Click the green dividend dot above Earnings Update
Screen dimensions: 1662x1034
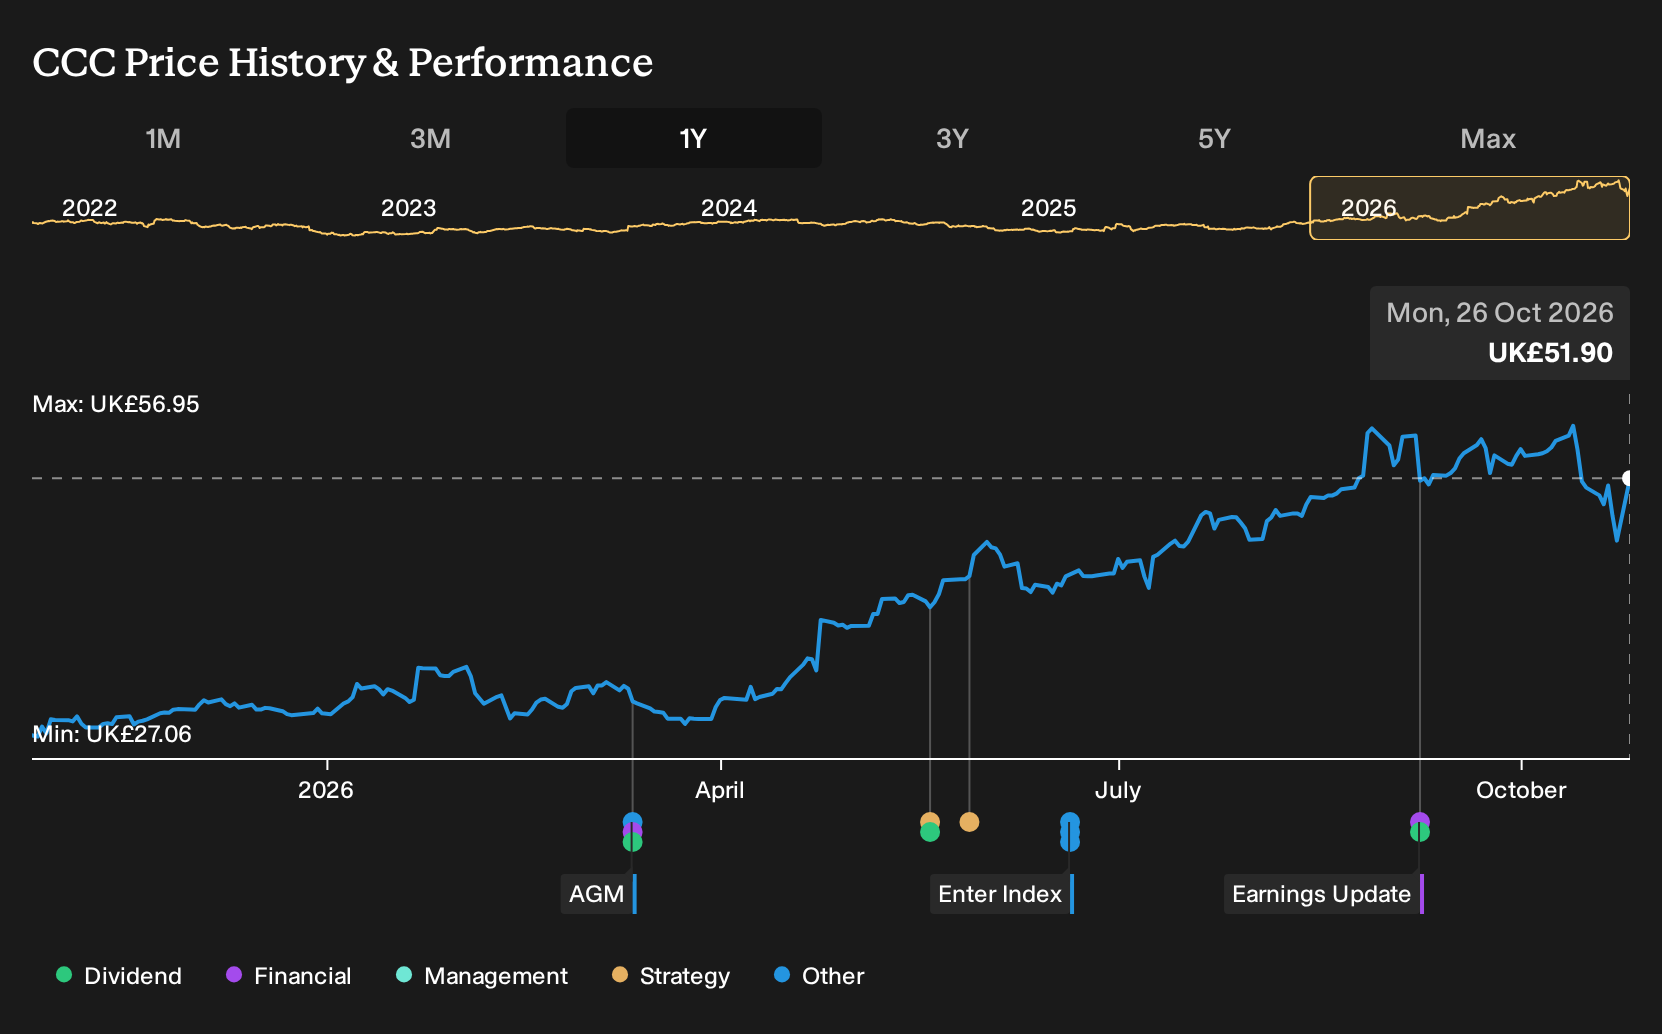point(1419,832)
